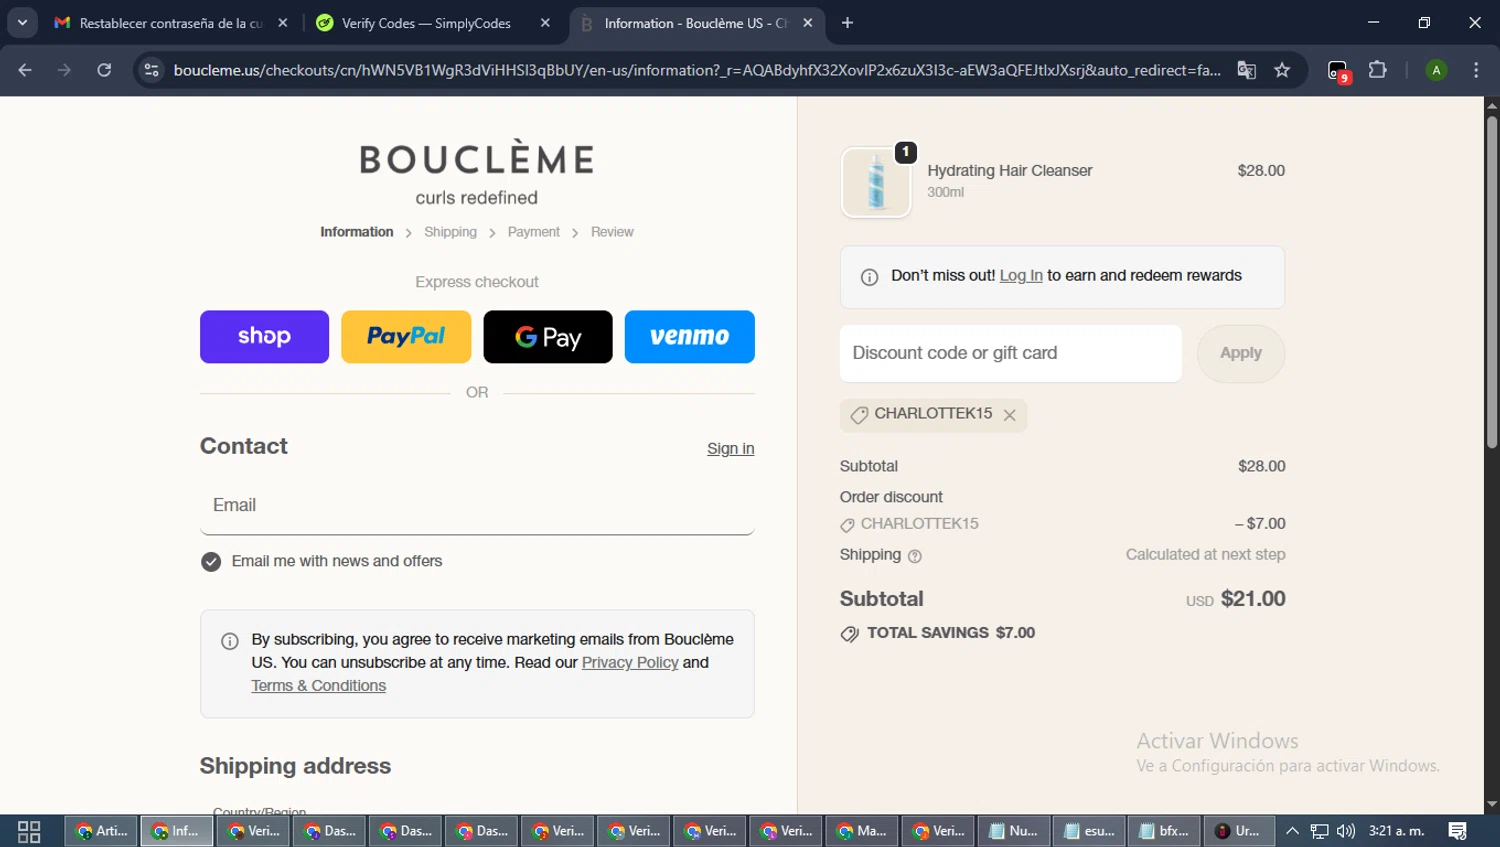Go to the Shipping breadcrumb step

(450, 232)
